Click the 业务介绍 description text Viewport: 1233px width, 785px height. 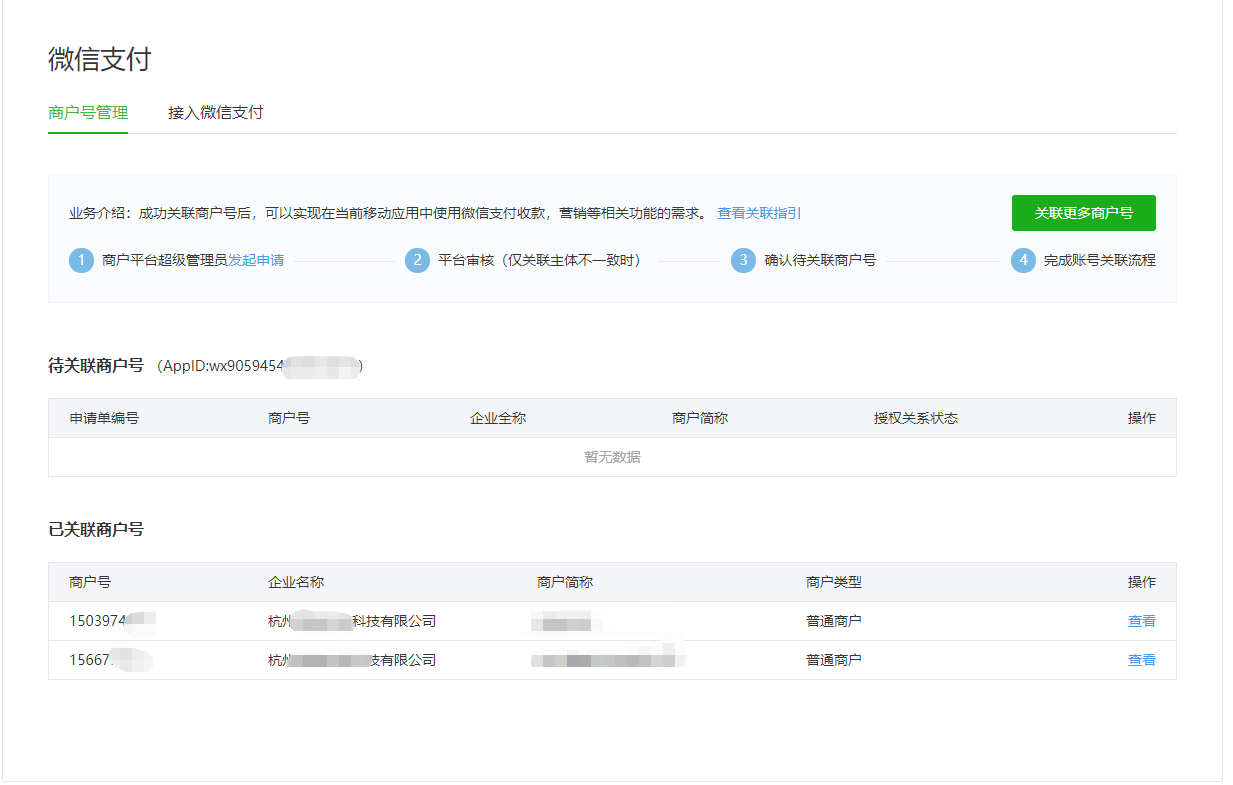click(388, 213)
